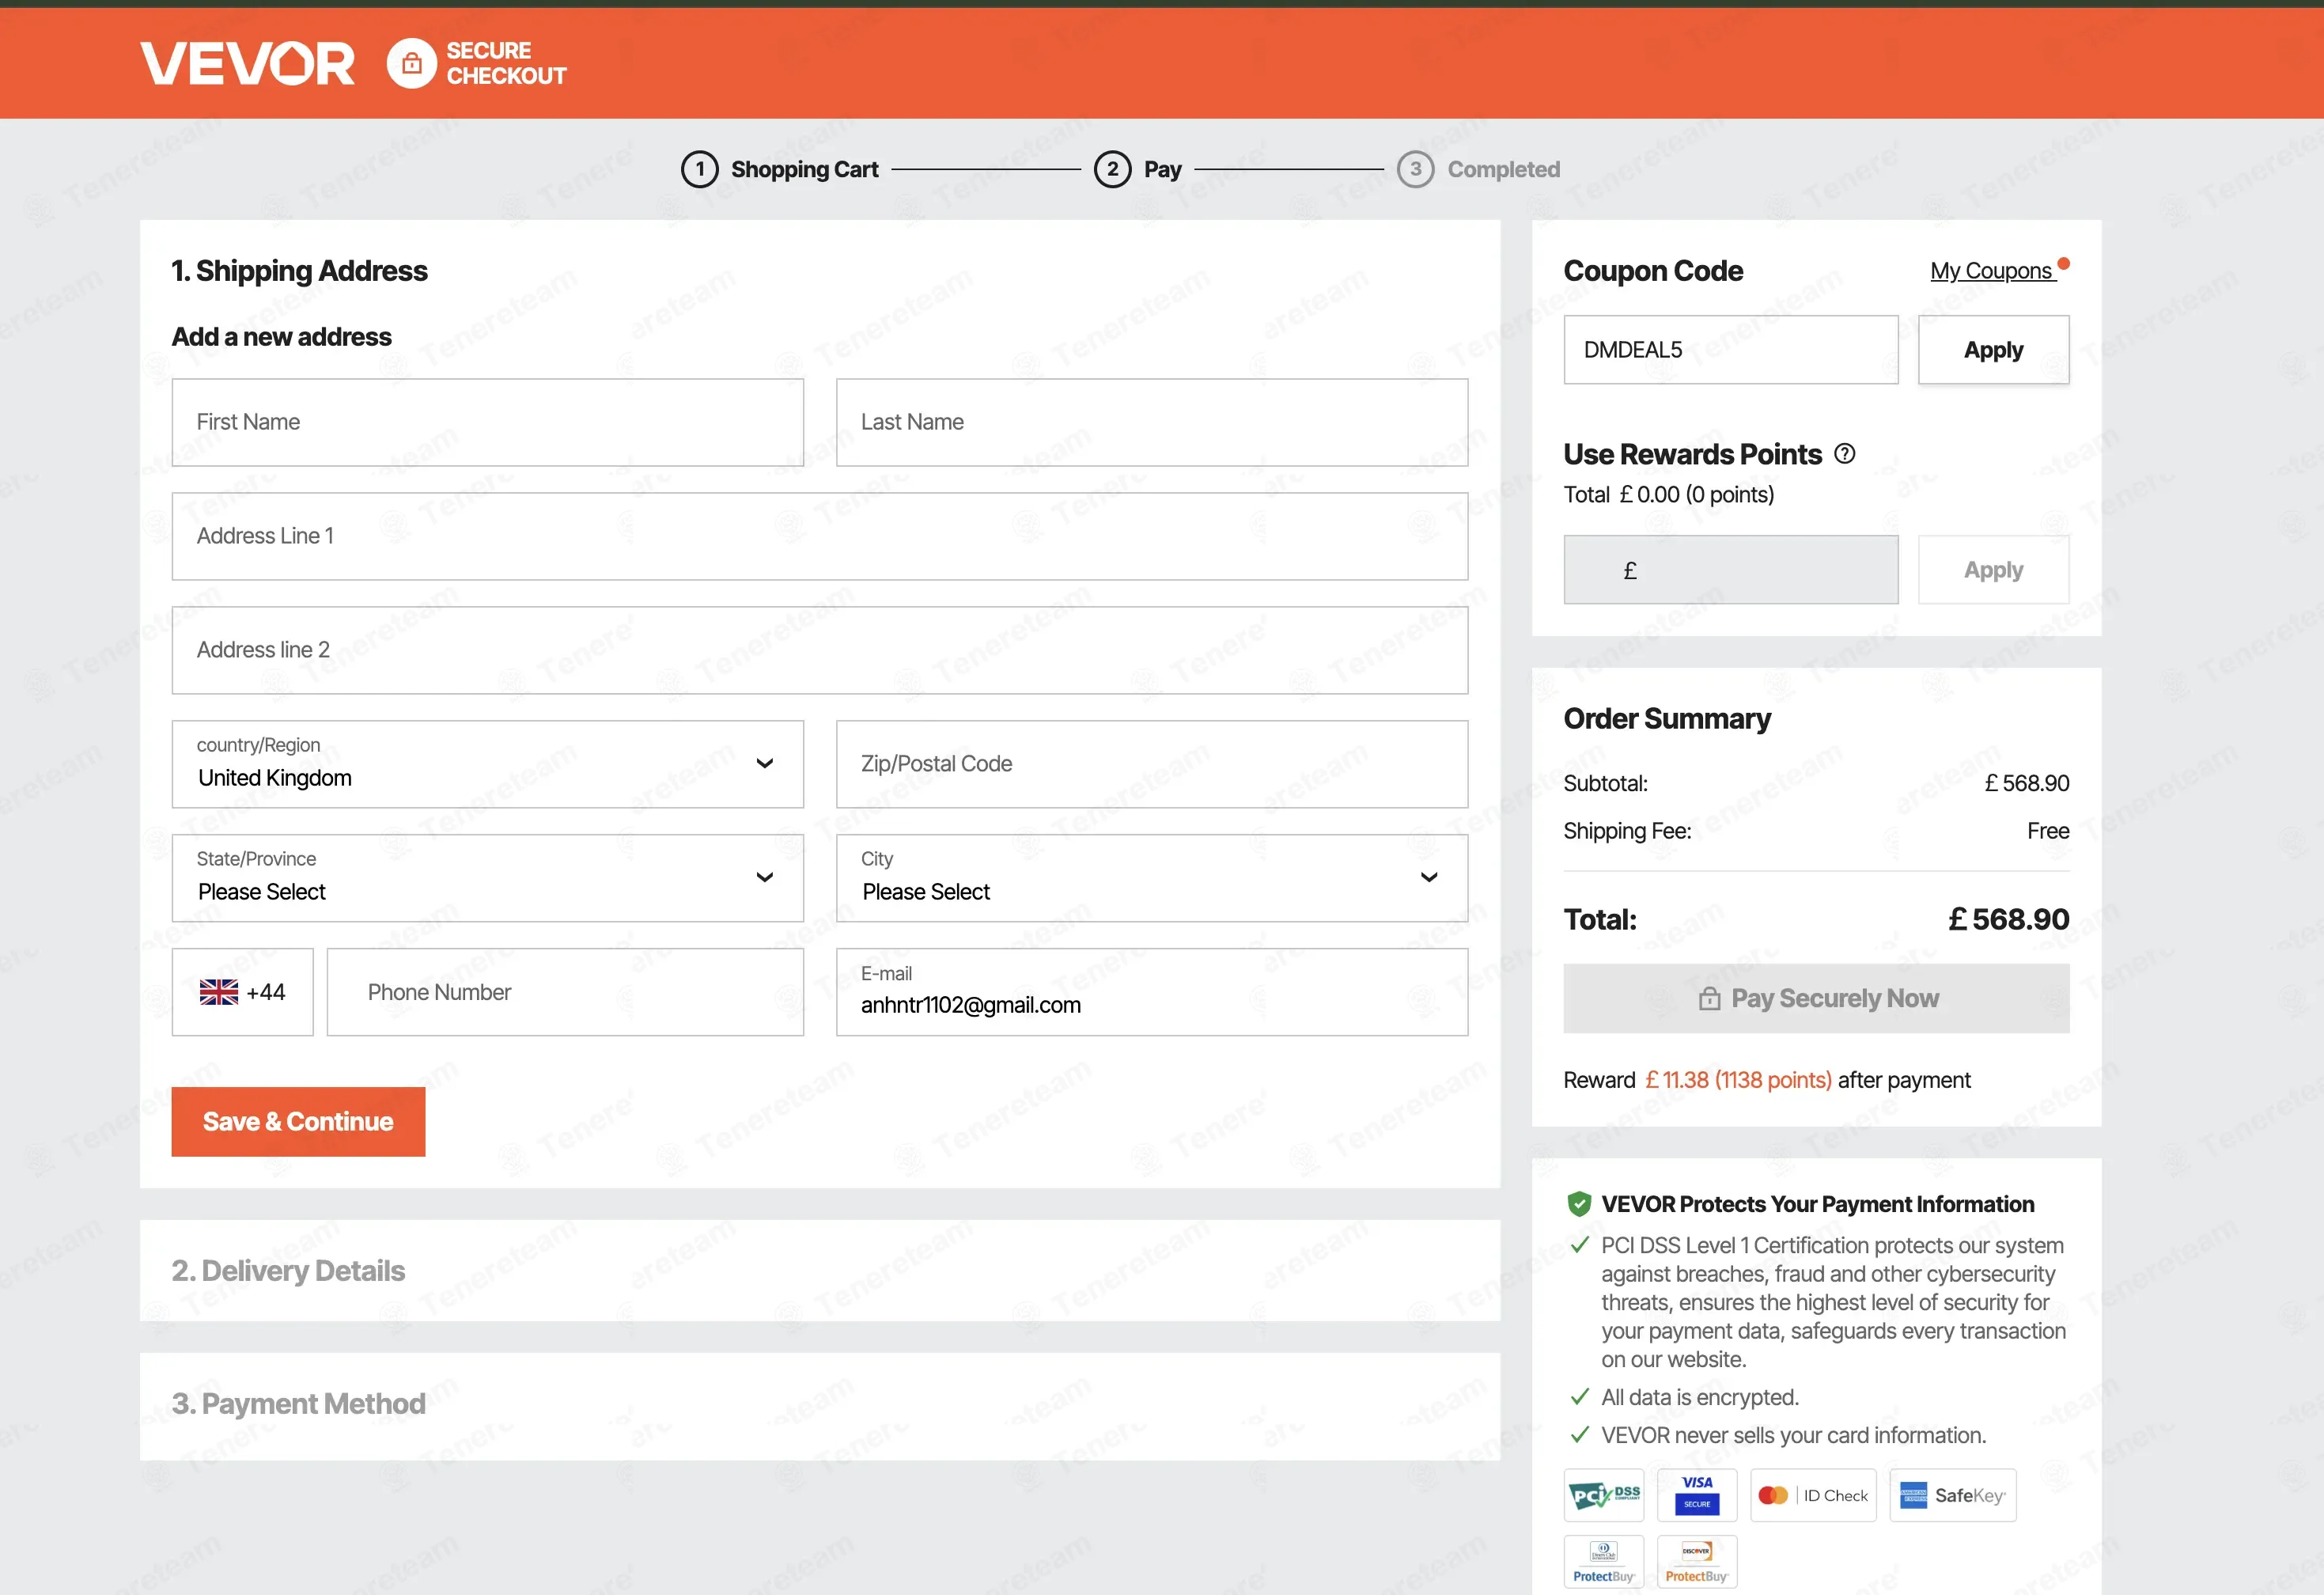Click step 3 circle in progress bar
This screenshot has height=1595, width=2324.
tap(1415, 169)
